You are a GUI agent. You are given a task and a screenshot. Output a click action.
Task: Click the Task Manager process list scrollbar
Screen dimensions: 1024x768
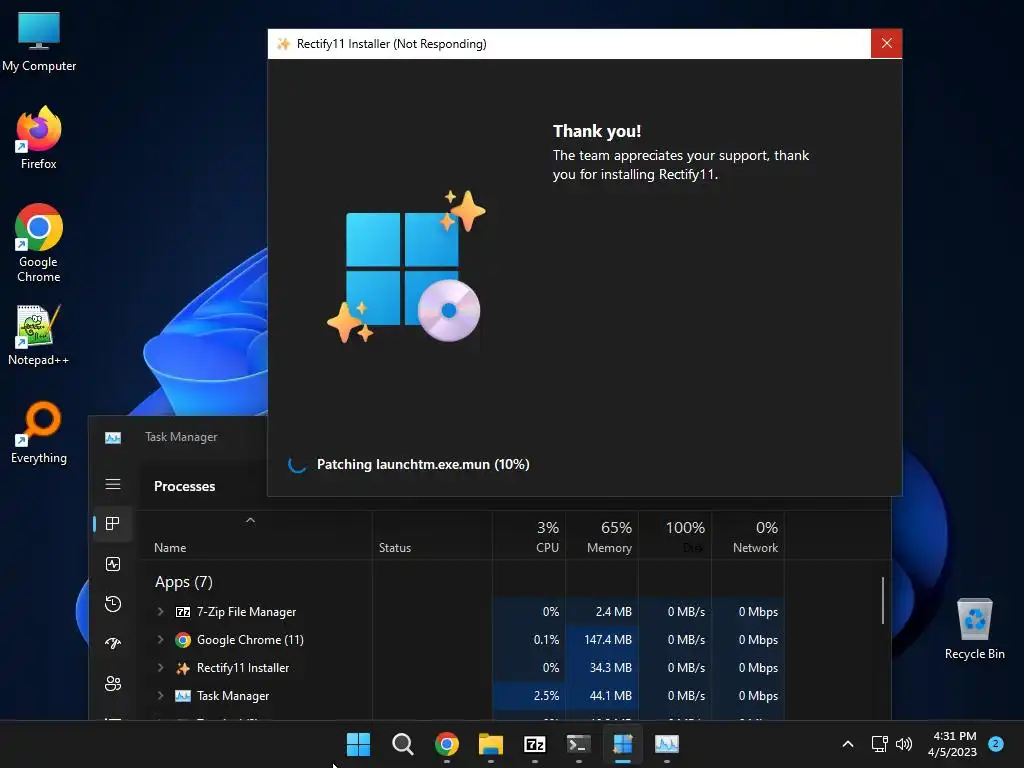(x=883, y=600)
